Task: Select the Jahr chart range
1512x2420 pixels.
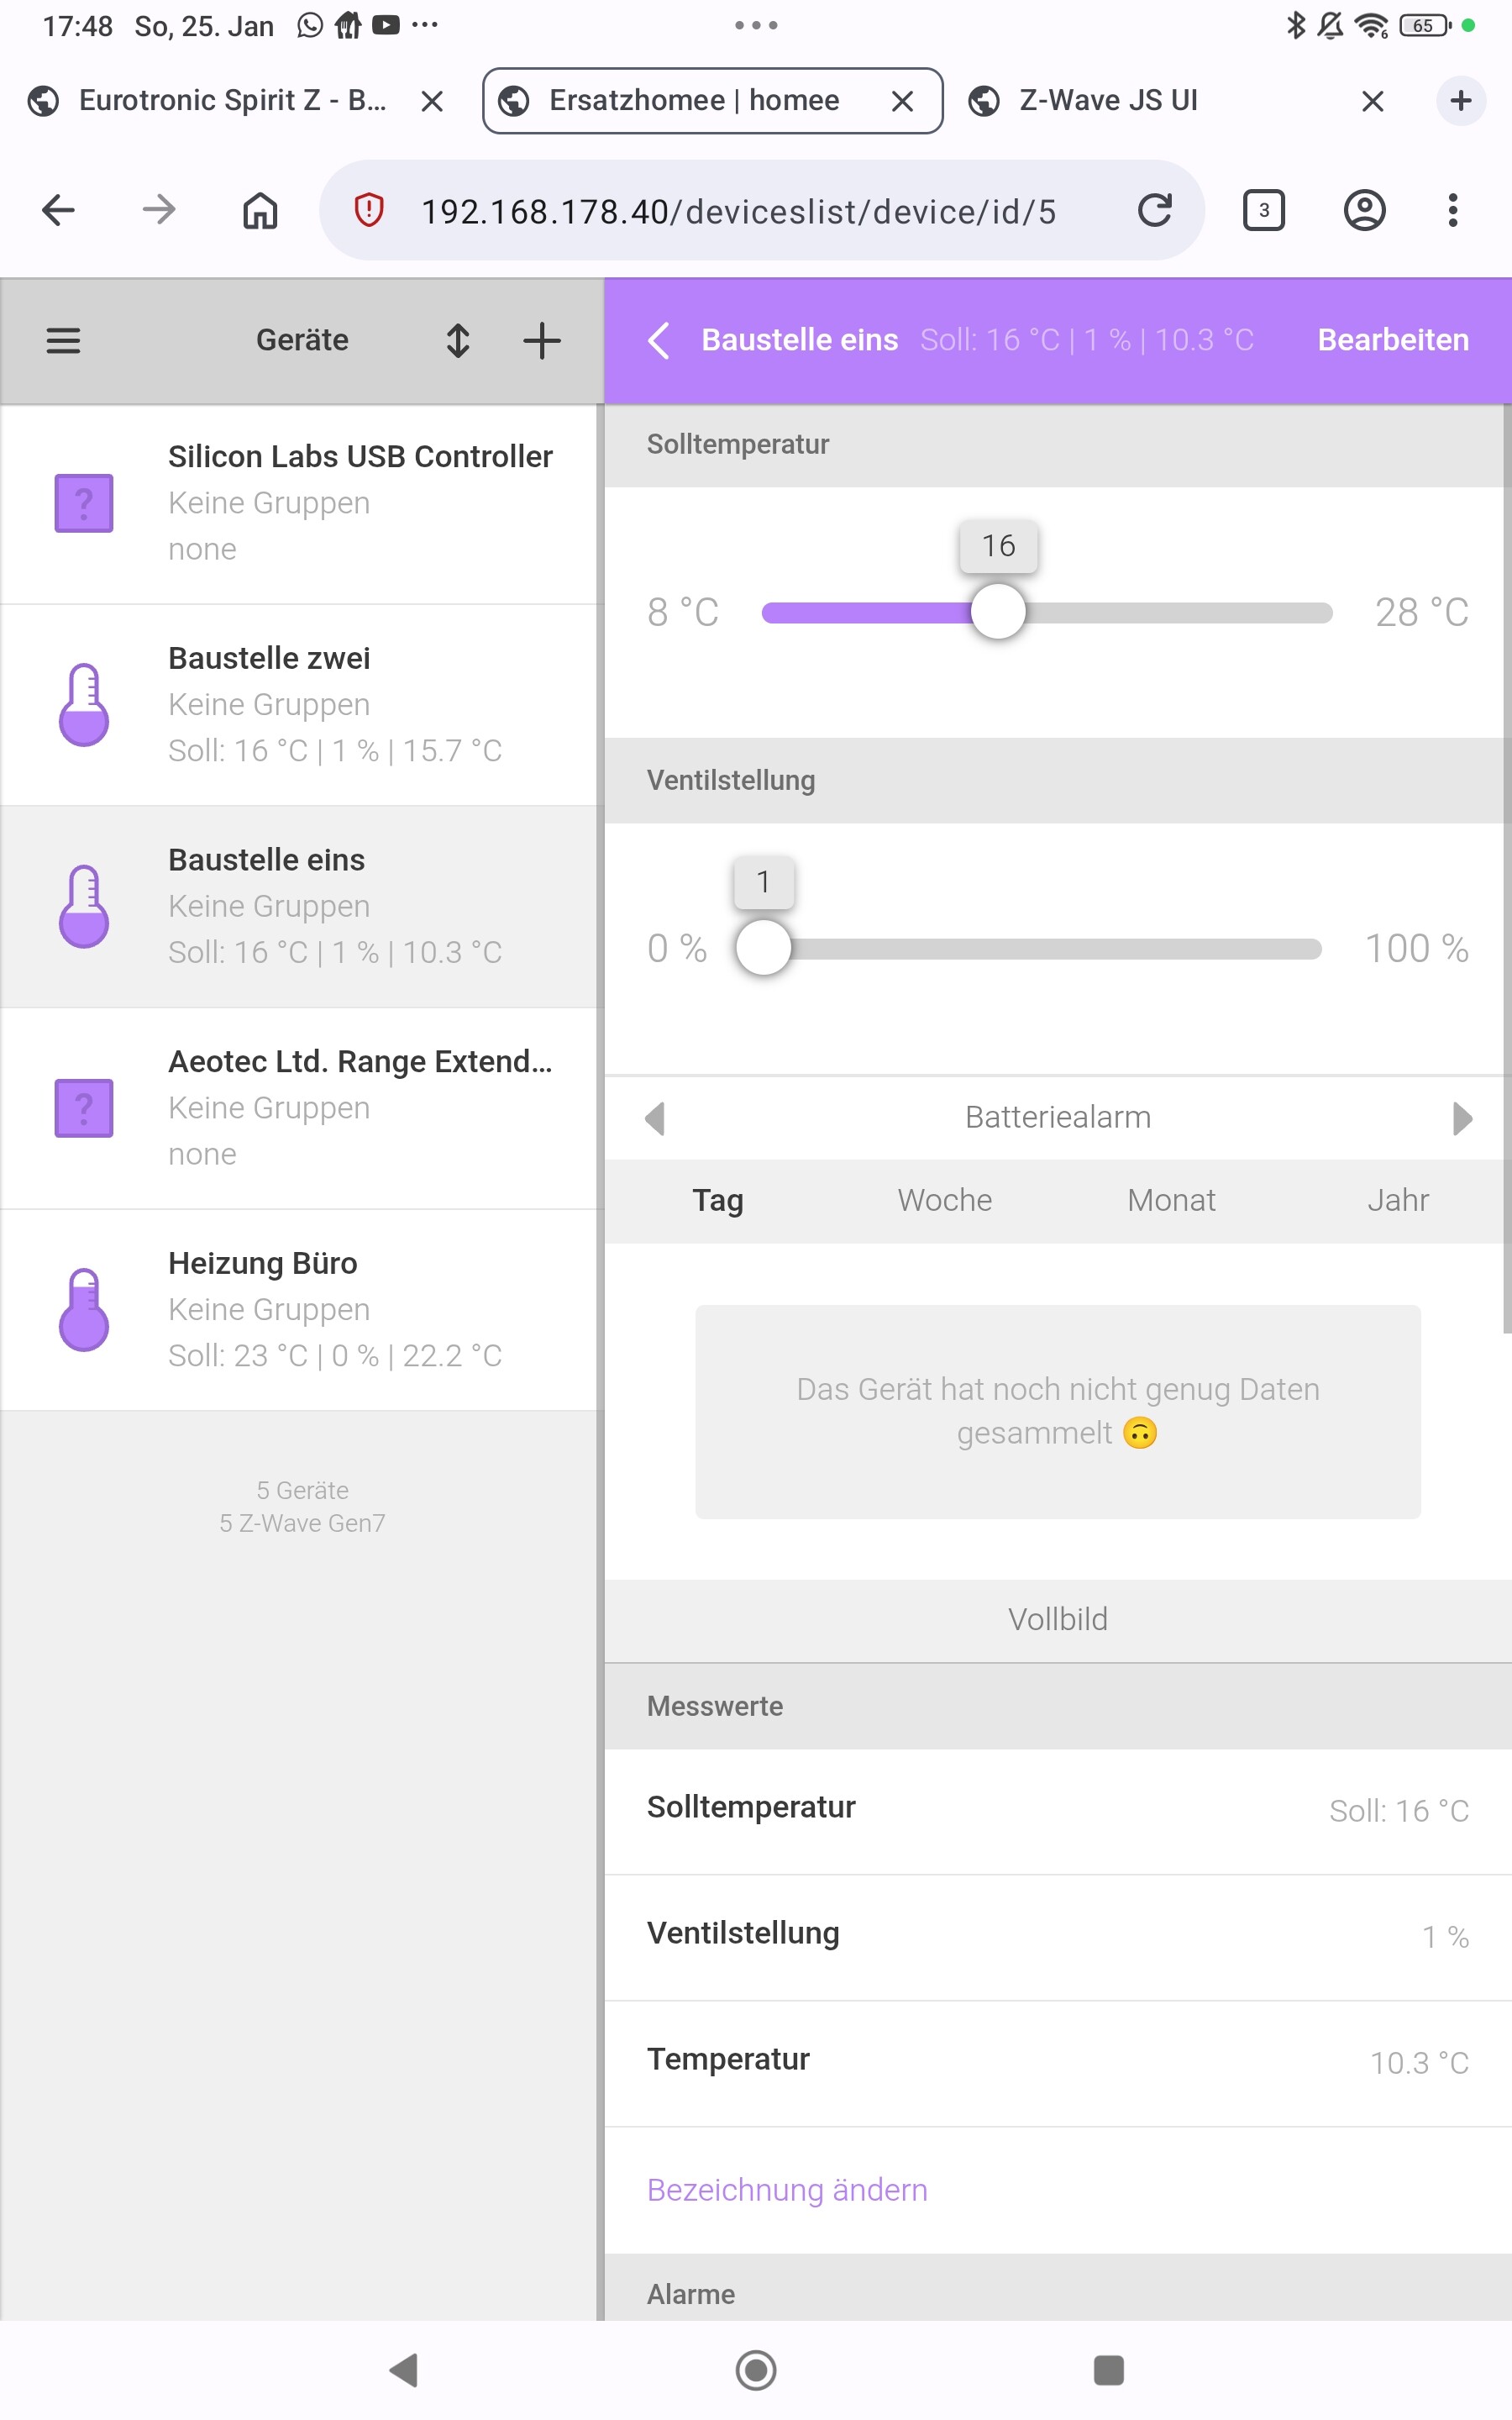Action: [1397, 1200]
